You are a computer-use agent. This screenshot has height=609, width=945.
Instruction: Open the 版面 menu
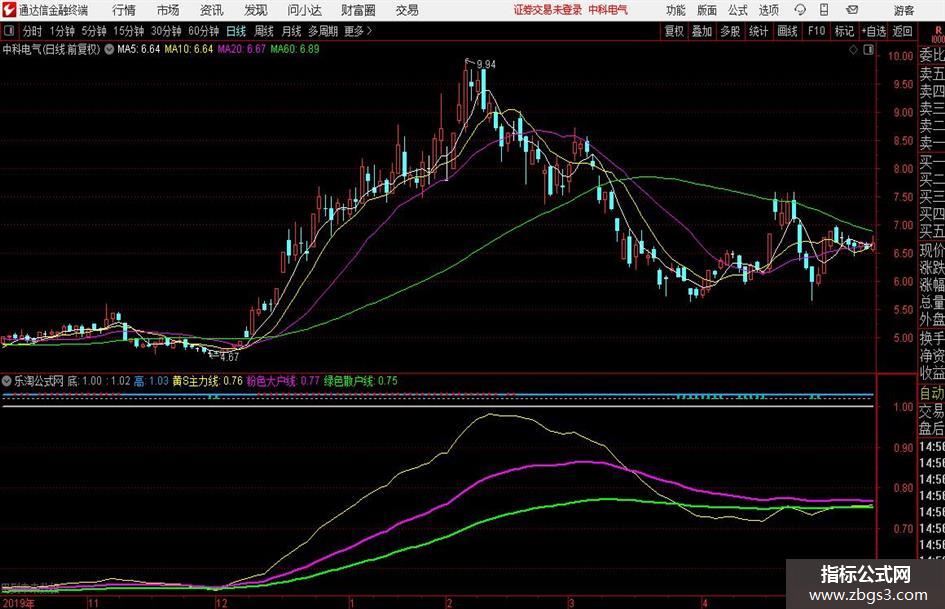(x=706, y=10)
